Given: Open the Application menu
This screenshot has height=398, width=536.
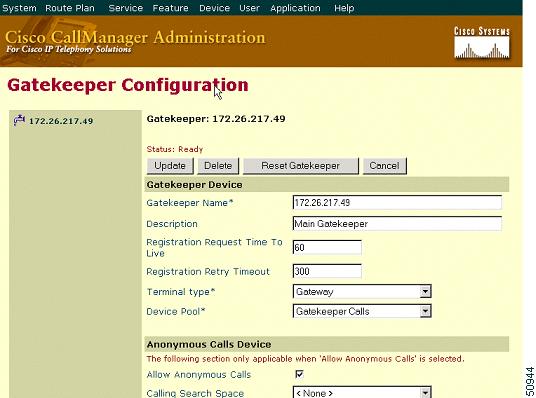Looking at the screenshot, I should [x=295, y=8].
